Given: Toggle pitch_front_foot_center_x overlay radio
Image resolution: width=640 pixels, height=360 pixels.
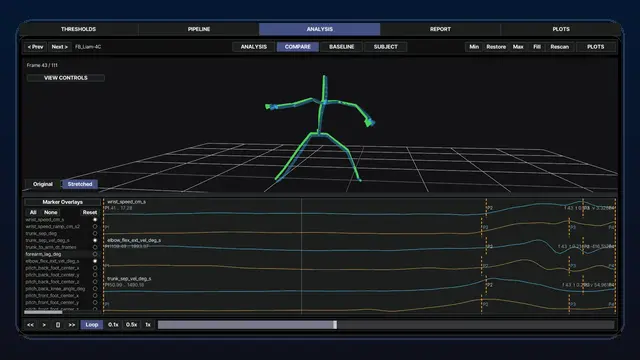Looking at the screenshot, I should (x=95, y=296).
